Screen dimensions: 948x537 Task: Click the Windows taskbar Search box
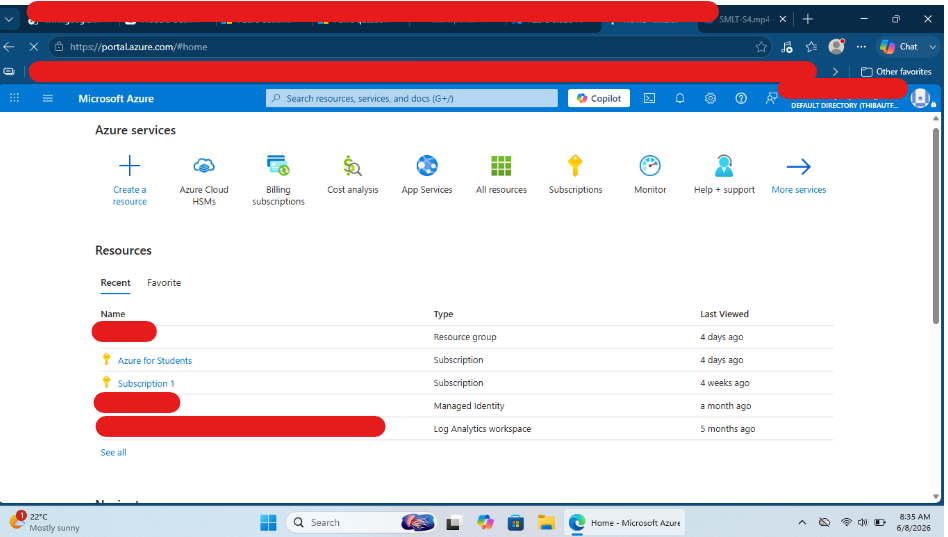(x=362, y=522)
